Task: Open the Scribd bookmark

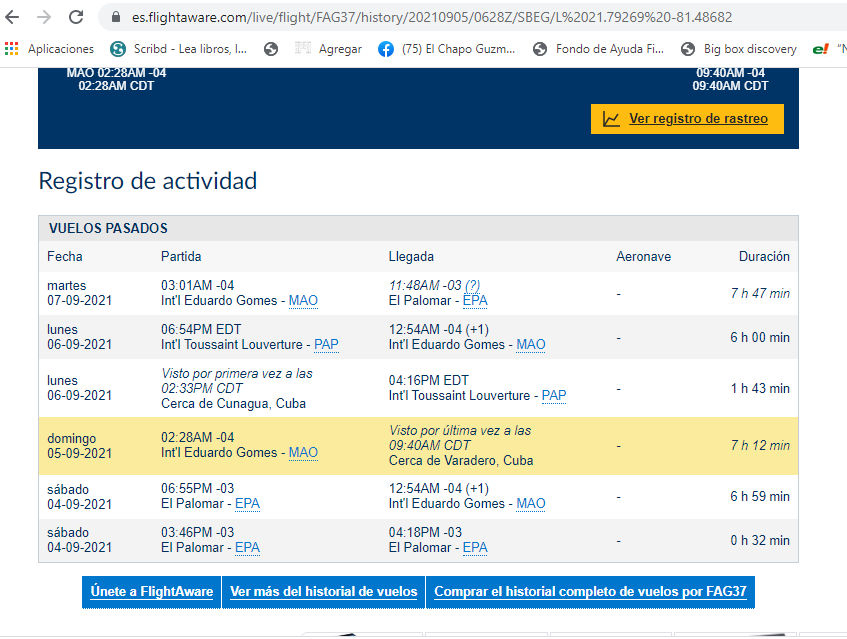Action: 179,49
